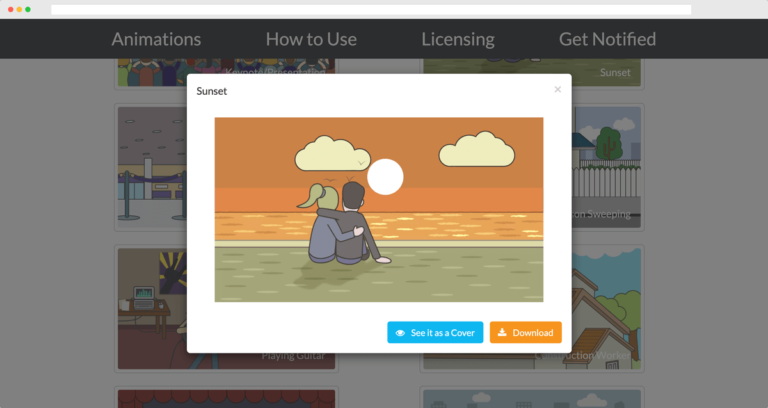Click the eye icon on the cover button
This screenshot has width=768, height=408.
400,333
